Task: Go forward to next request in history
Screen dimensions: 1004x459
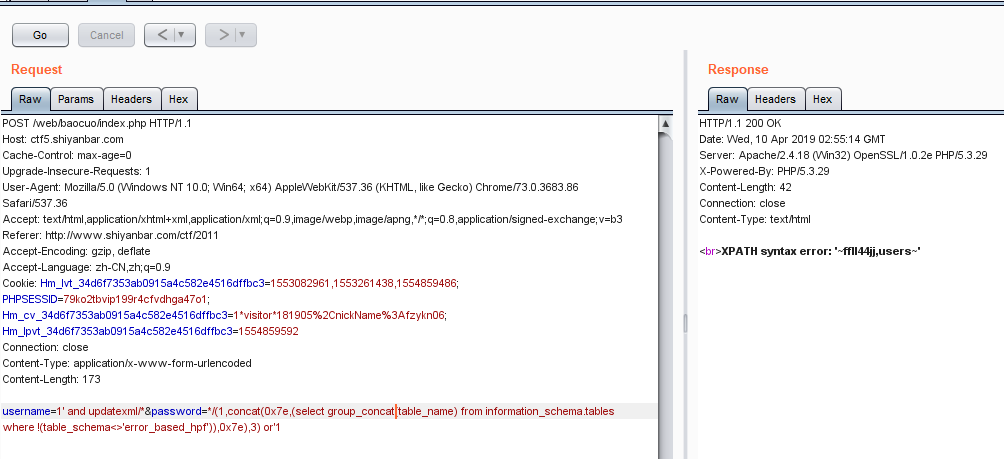Action: pos(223,35)
